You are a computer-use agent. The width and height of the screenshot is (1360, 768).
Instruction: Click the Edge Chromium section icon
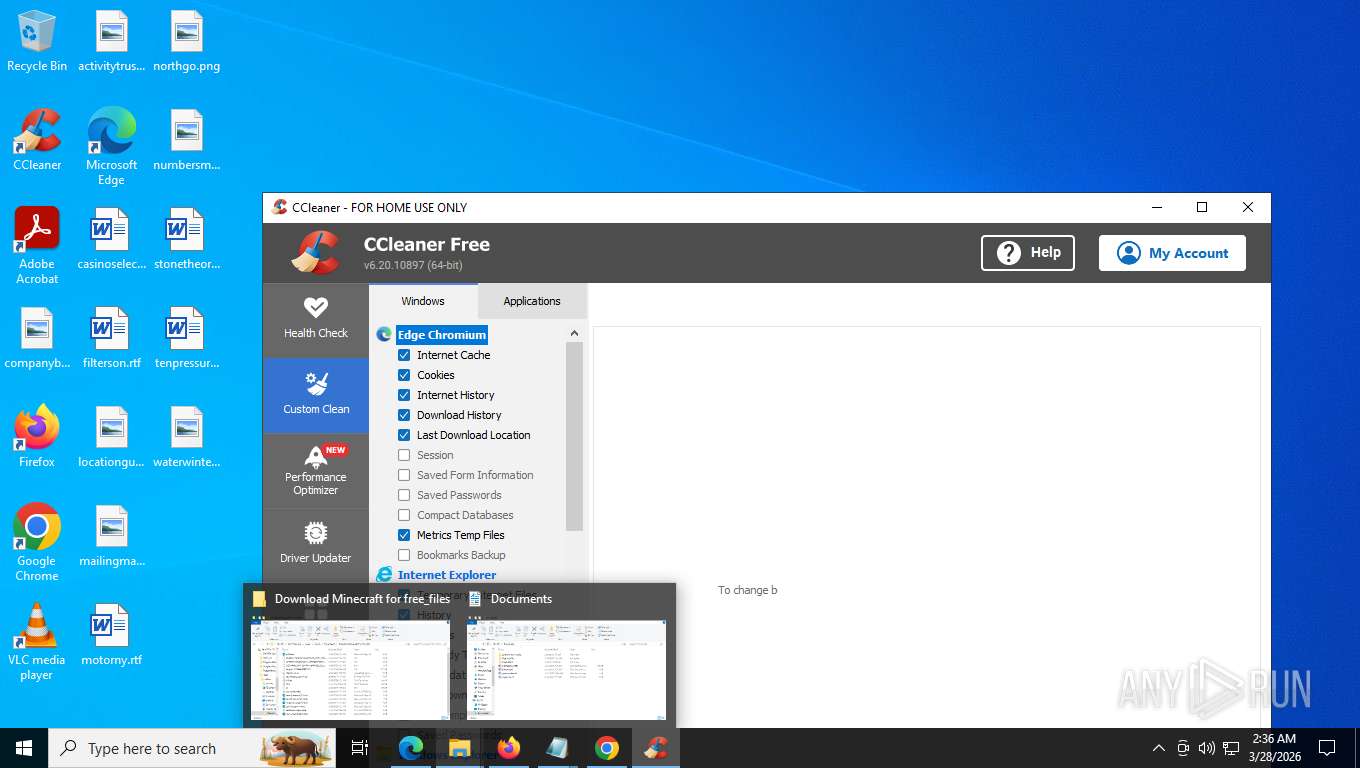click(x=384, y=335)
